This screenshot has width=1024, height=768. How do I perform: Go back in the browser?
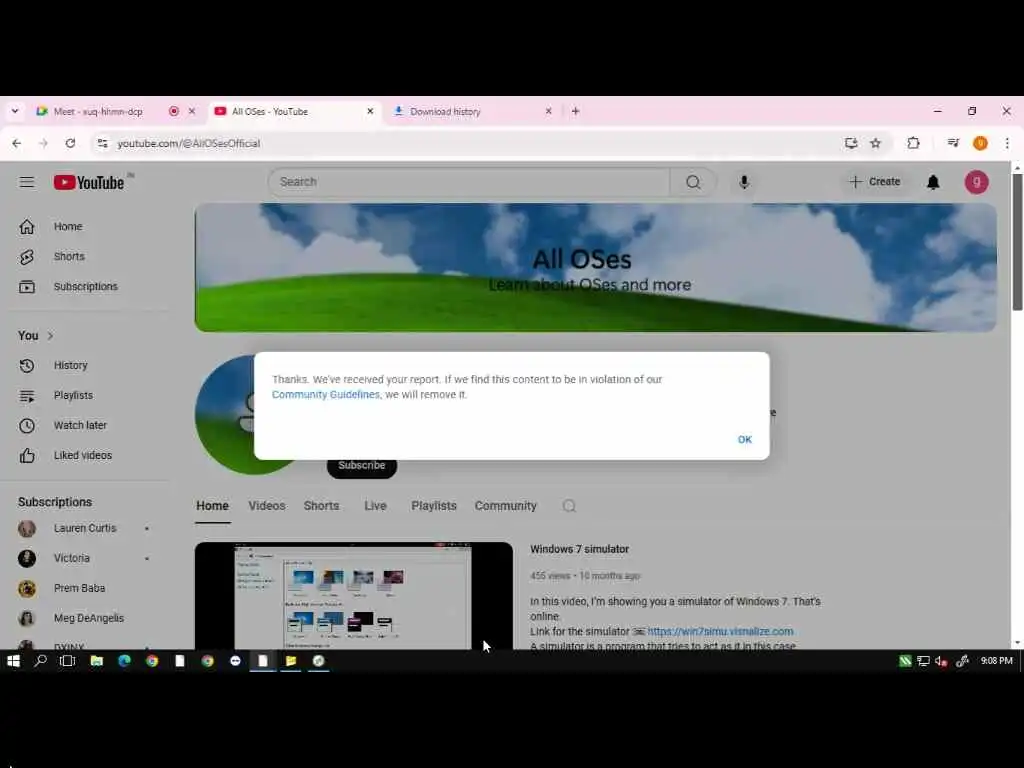click(x=16, y=143)
